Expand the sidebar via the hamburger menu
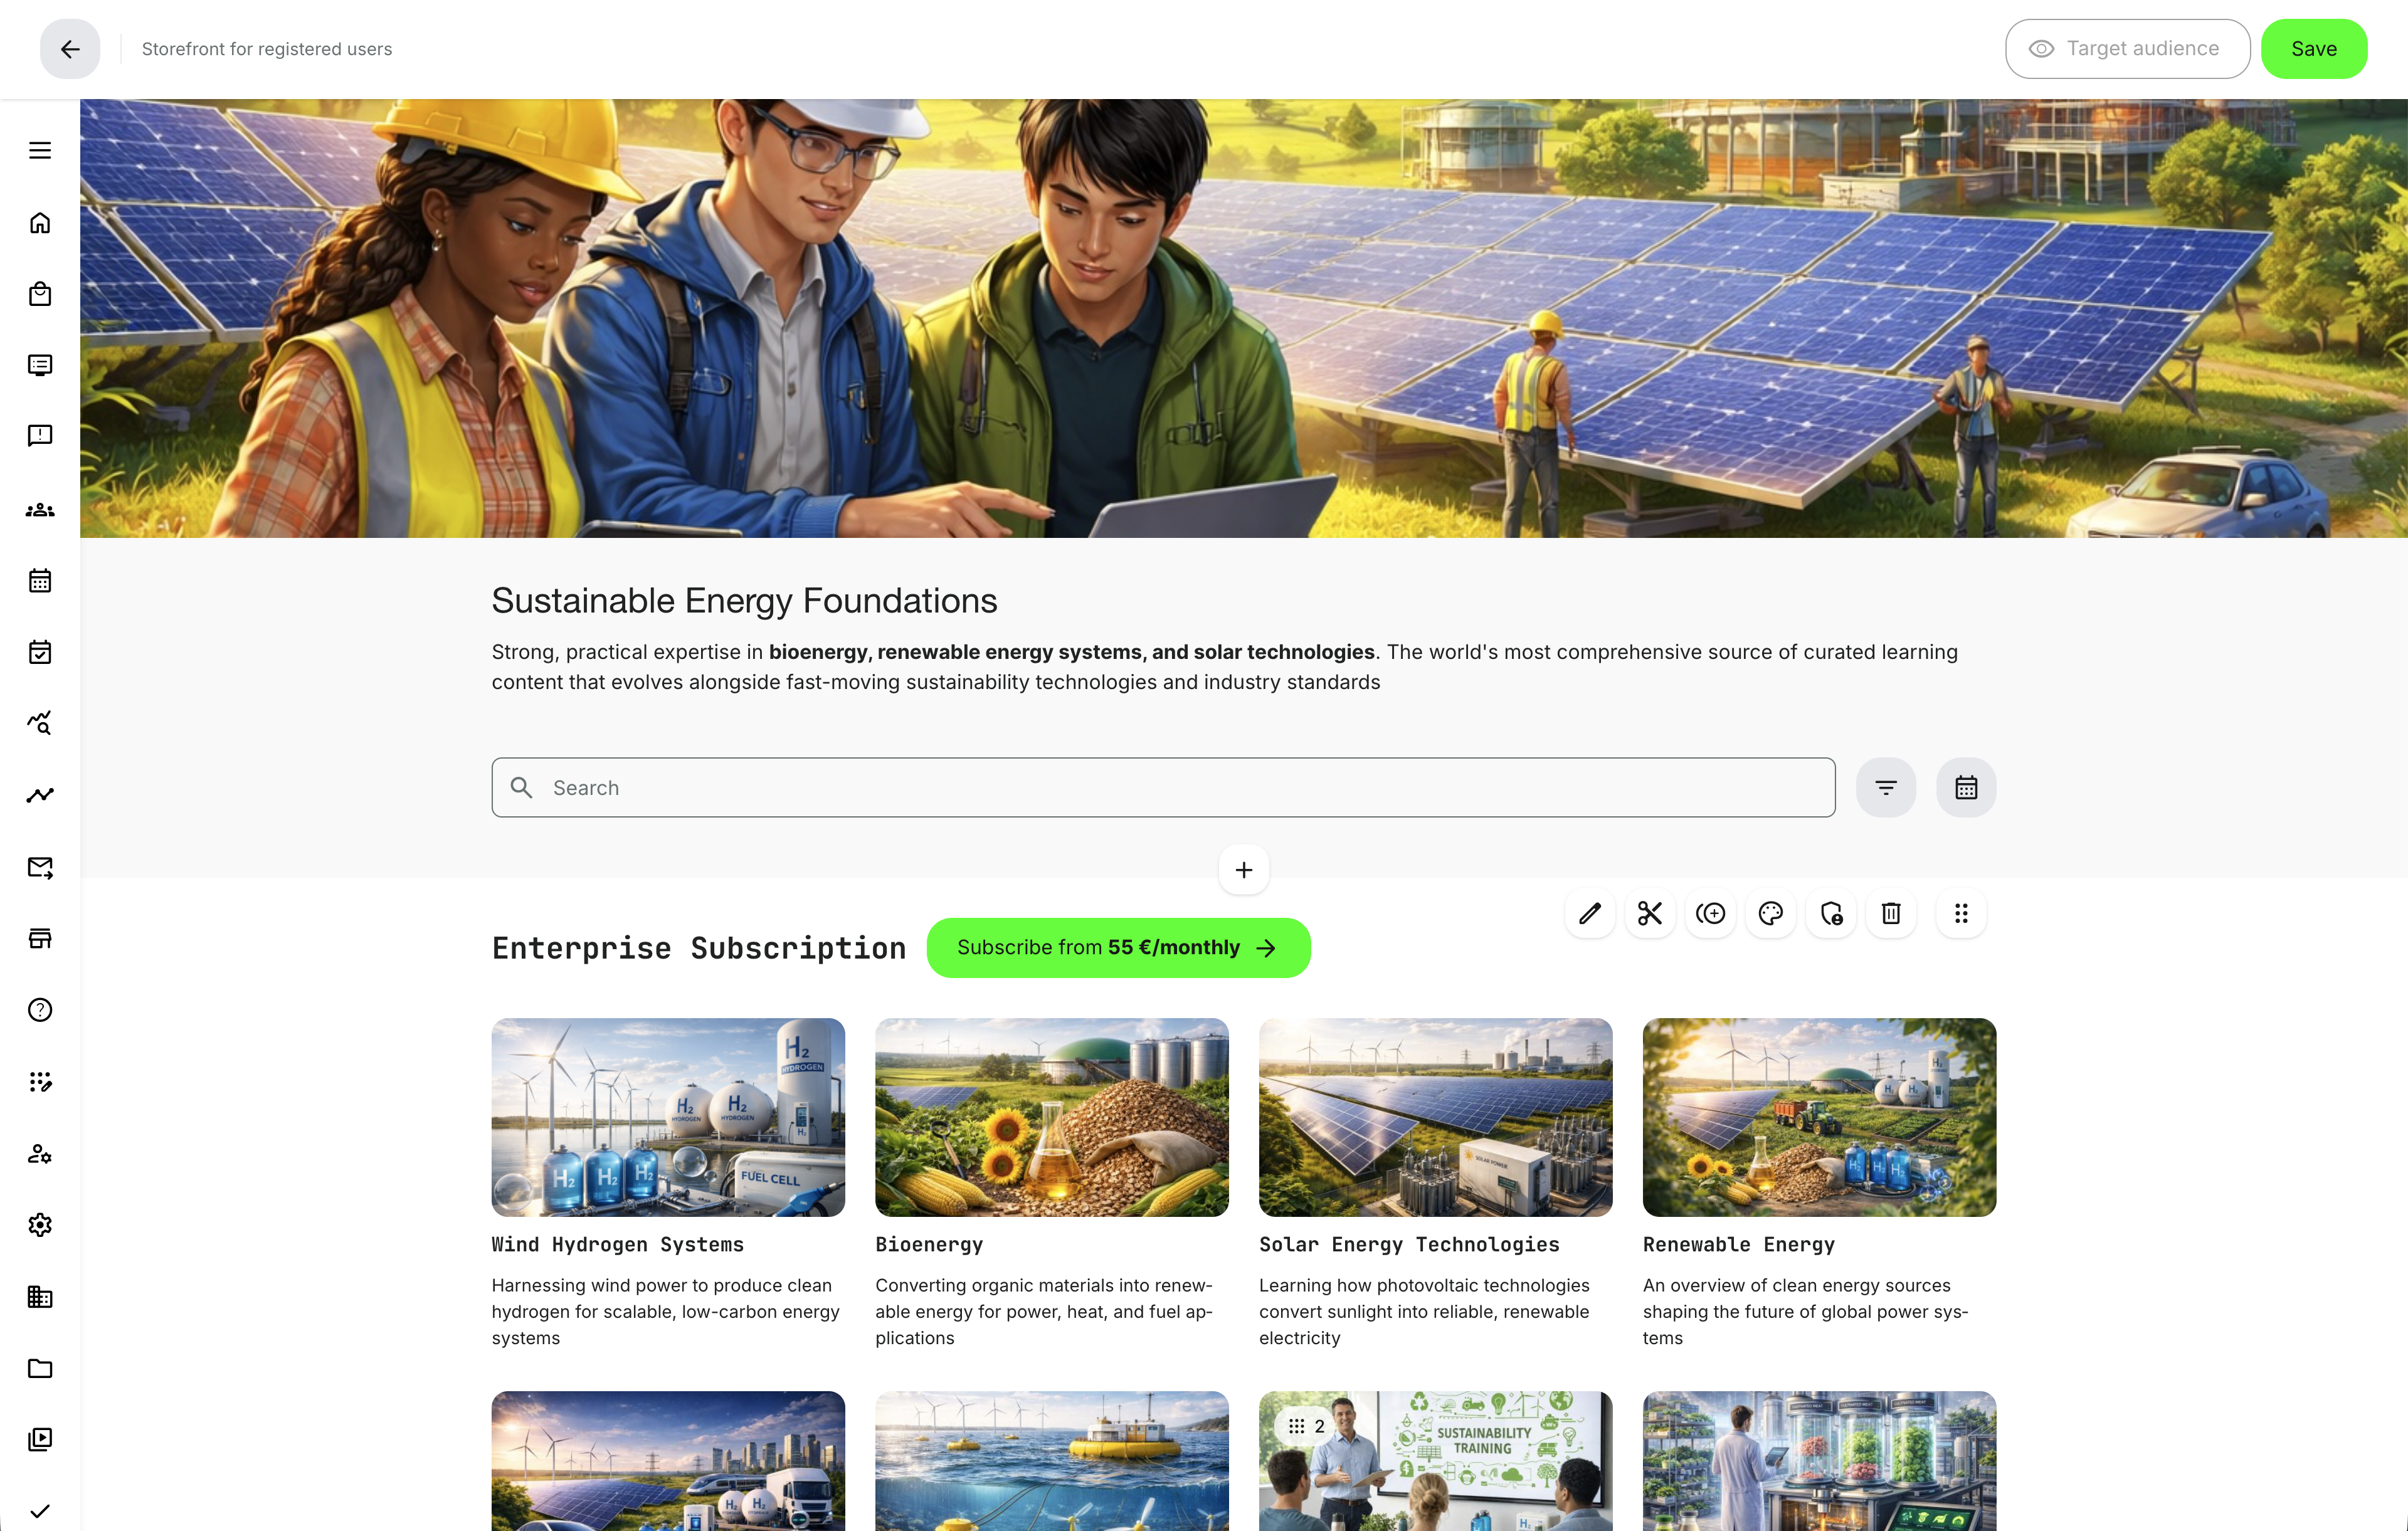This screenshot has width=2408, height=1531. (x=40, y=150)
